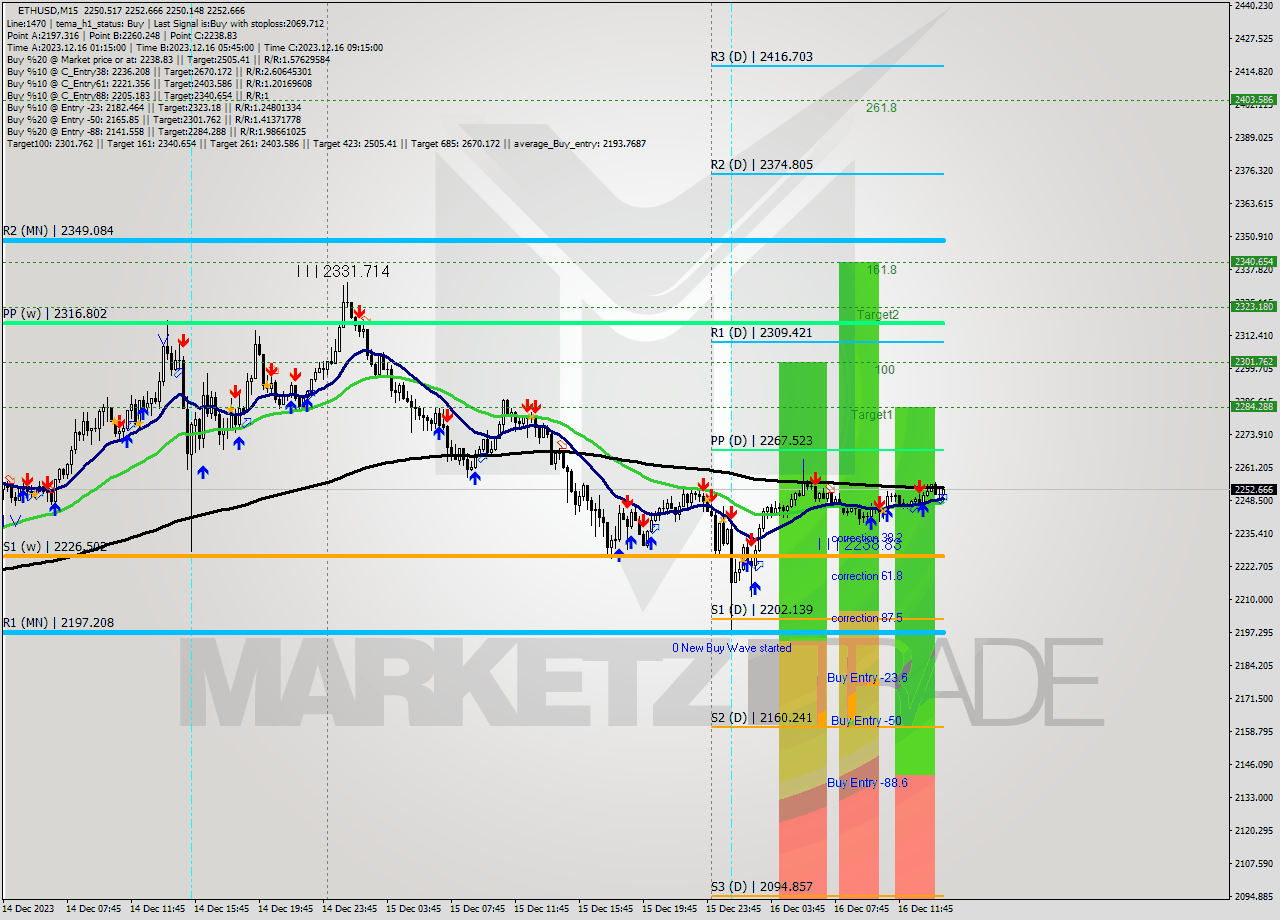Click the R1 (D) 2309.421 pivot label
1280x920 pixels.
point(762,332)
